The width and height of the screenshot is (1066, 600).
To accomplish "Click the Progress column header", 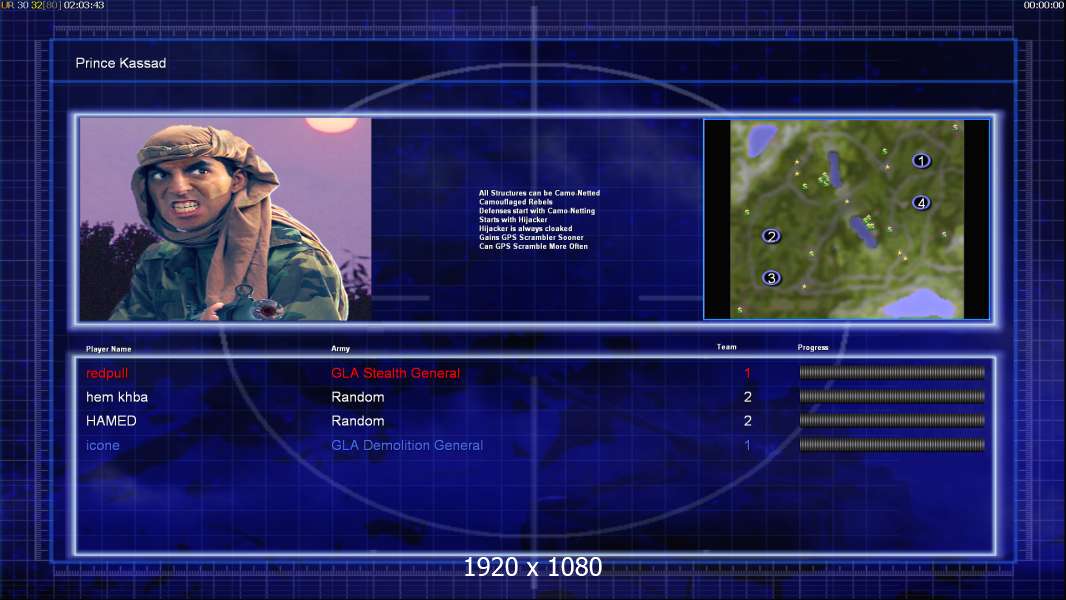I will (x=813, y=347).
